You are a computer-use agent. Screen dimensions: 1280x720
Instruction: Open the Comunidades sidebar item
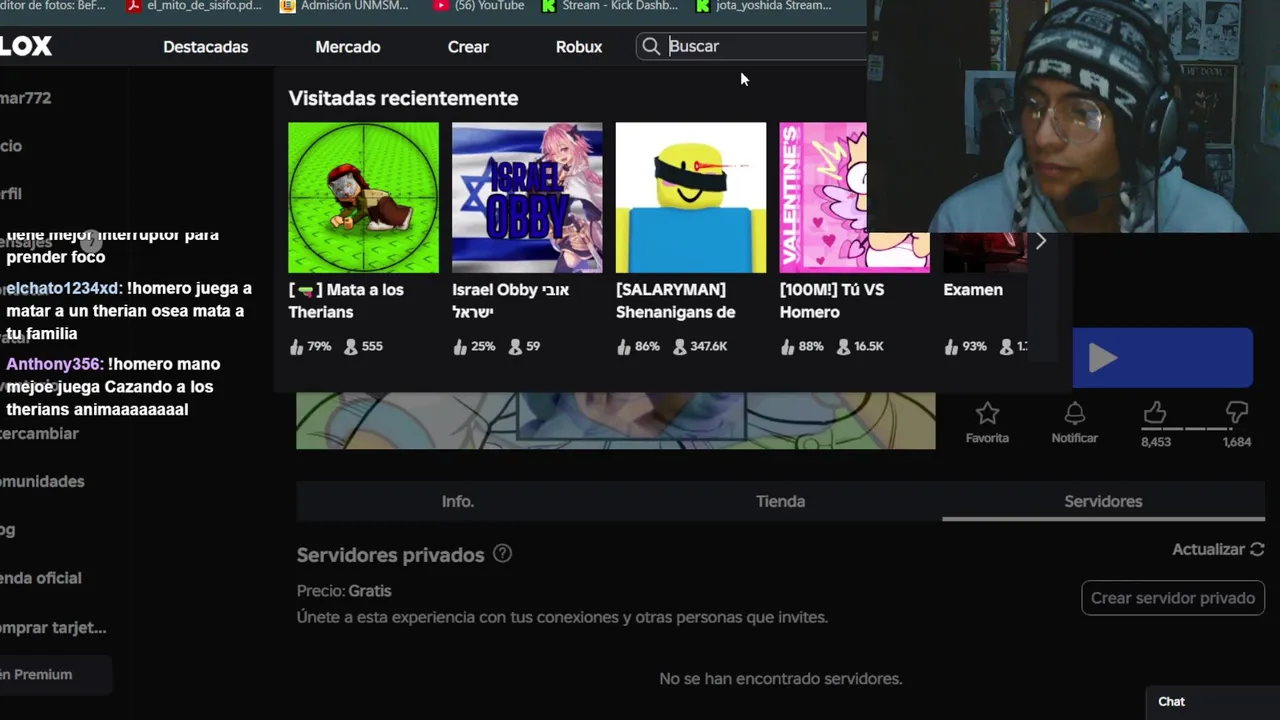pos(42,481)
